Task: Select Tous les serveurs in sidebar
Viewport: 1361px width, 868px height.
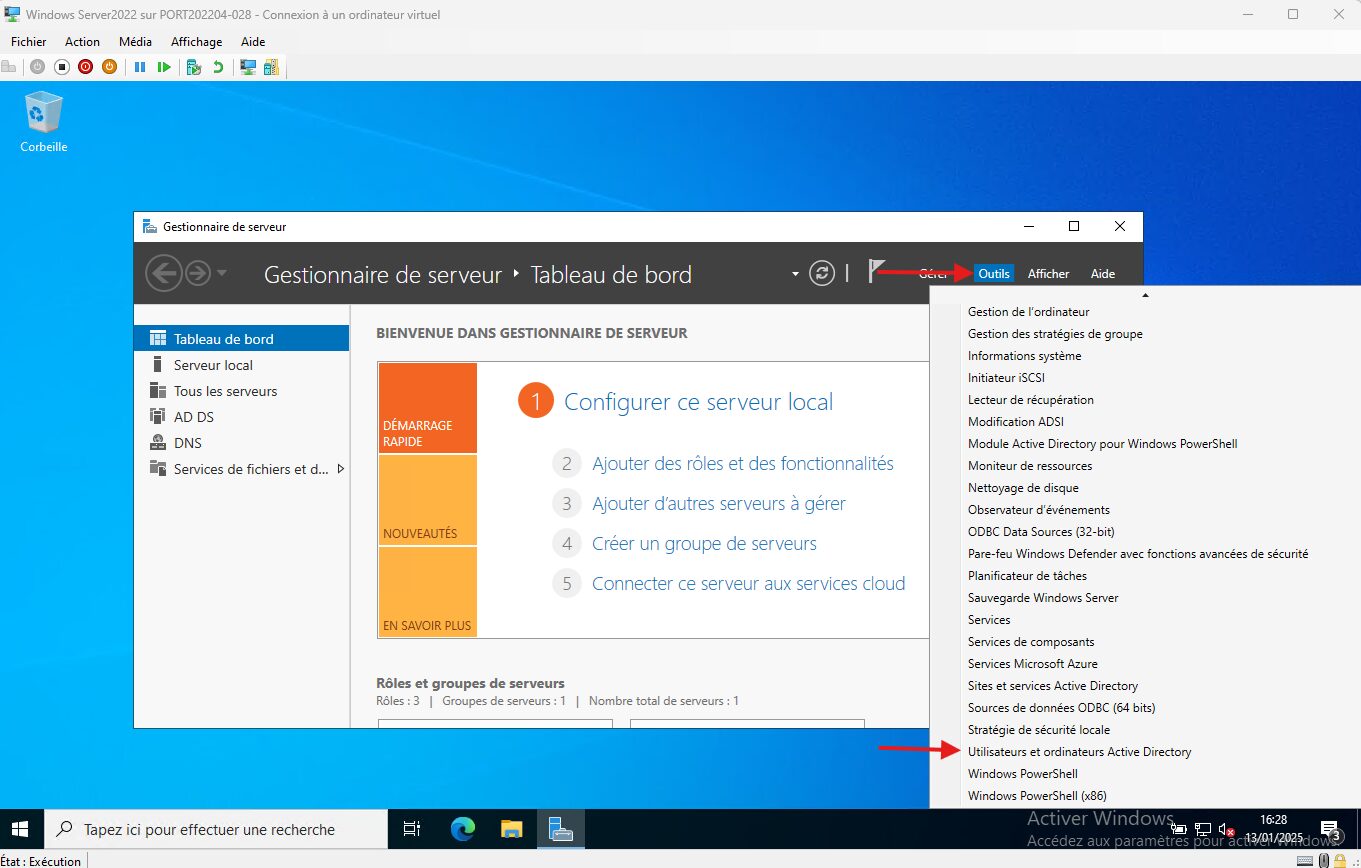Action: pyautogui.click(x=241, y=391)
